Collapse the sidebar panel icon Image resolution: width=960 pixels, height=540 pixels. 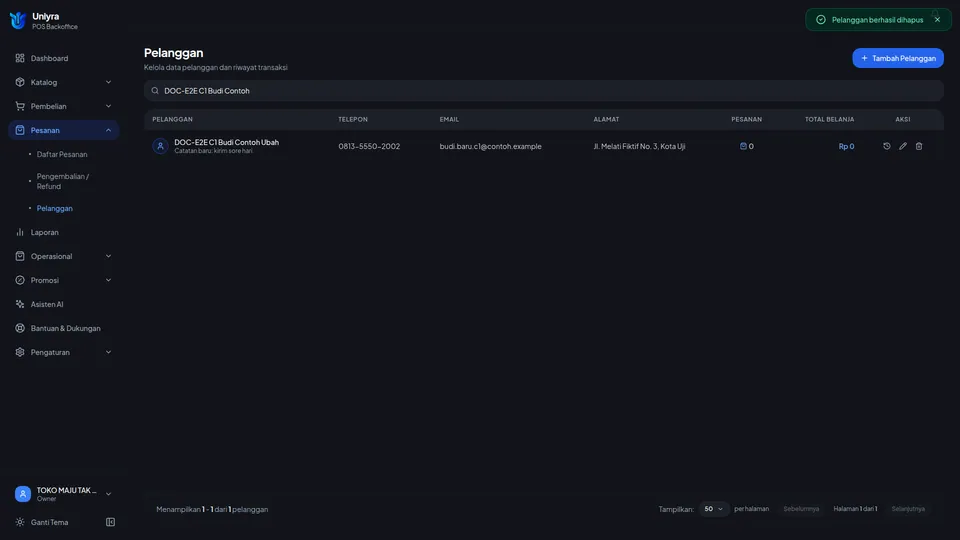coord(110,522)
